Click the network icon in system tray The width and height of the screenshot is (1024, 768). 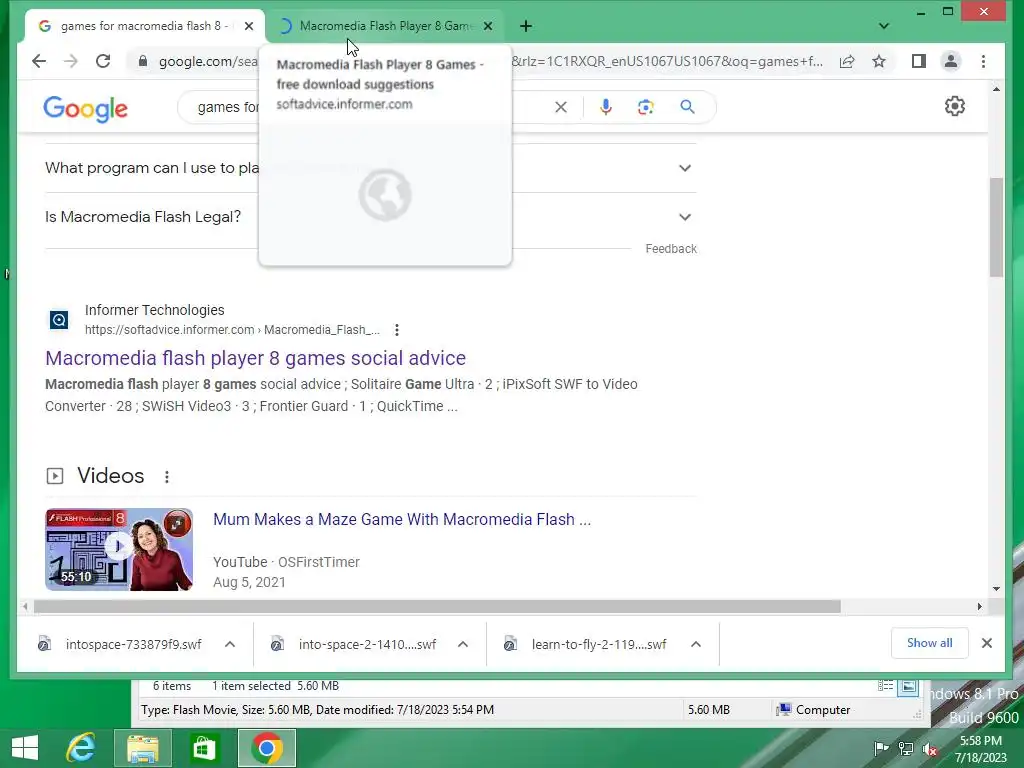906,748
